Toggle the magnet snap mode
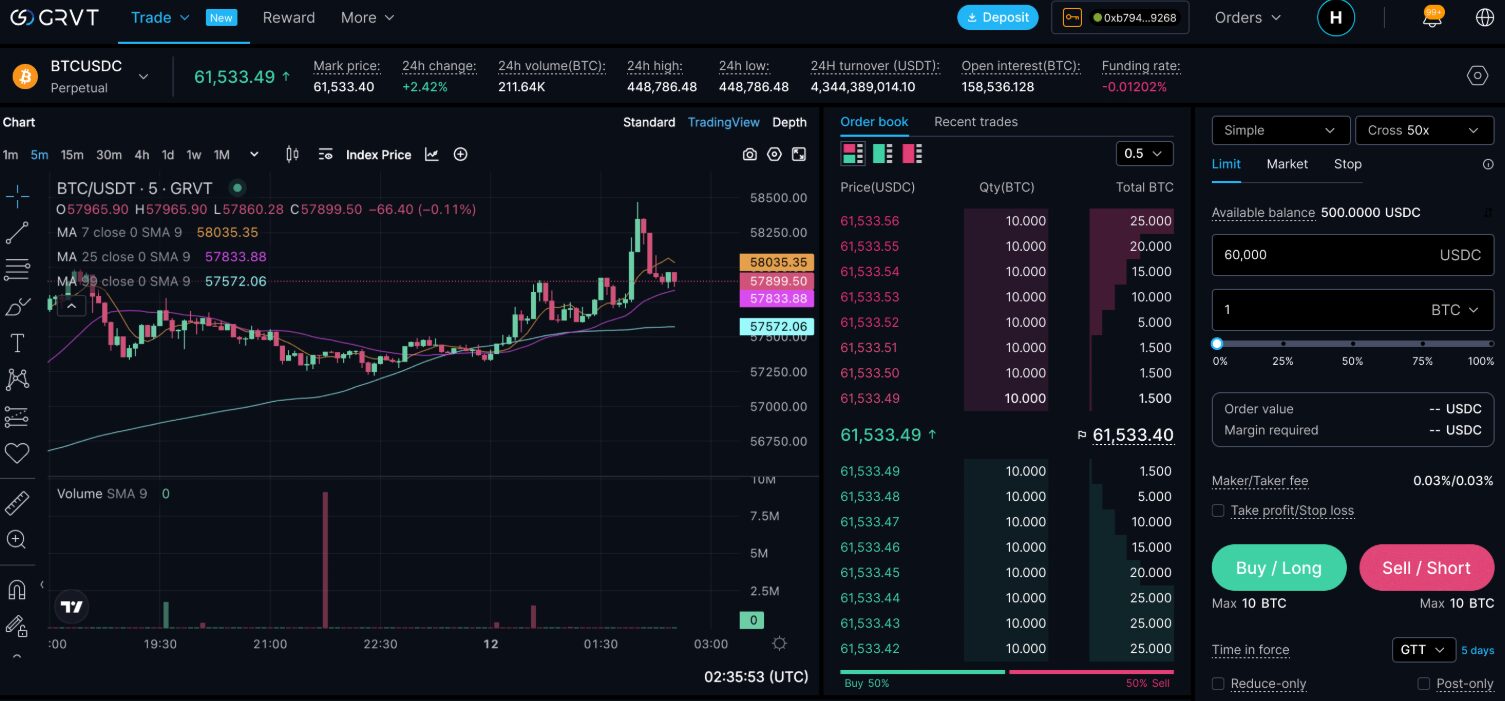The width and height of the screenshot is (1505, 701). coord(17,589)
